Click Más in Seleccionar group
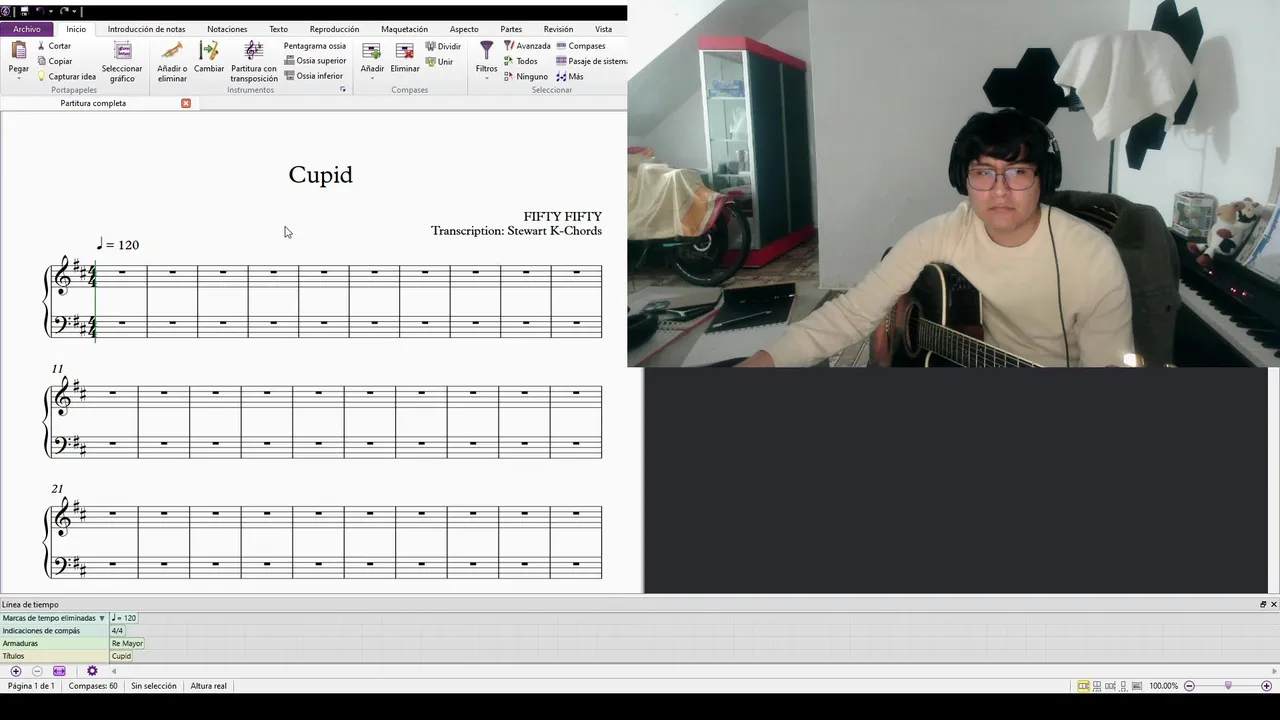 570,77
